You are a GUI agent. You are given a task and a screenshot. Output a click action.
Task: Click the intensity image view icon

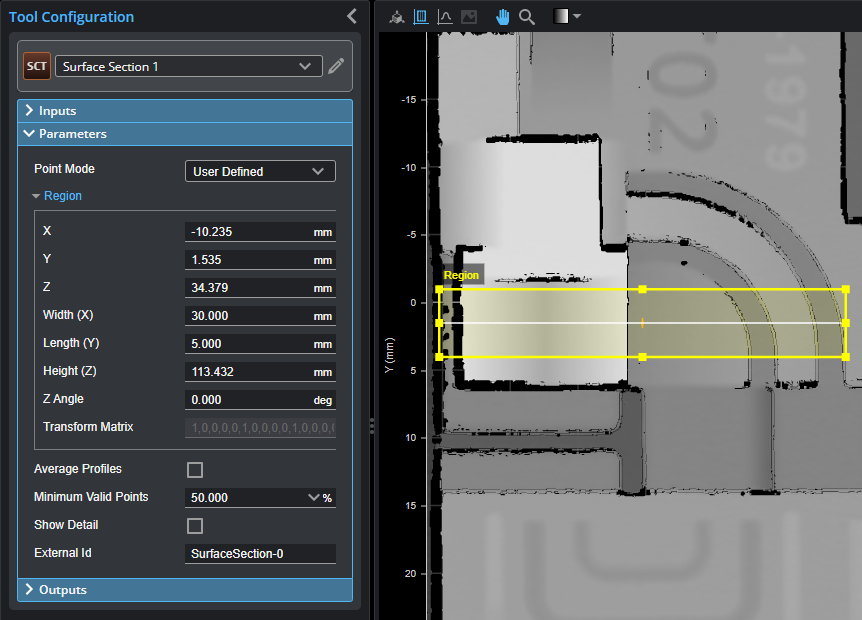469,17
